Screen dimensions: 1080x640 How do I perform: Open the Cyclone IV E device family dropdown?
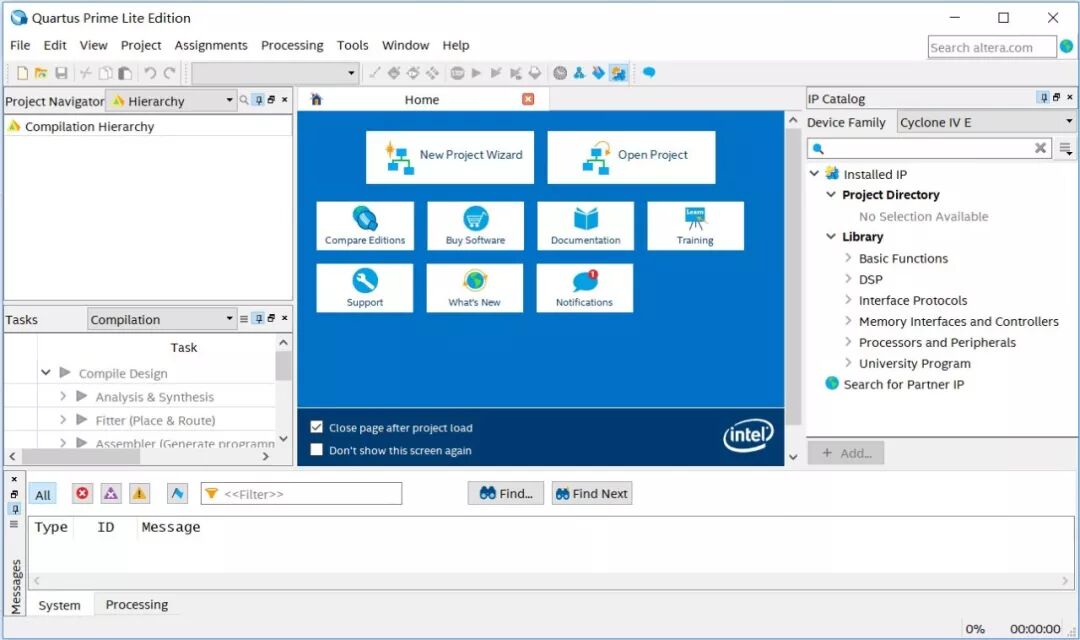pyautogui.click(x=986, y=122)
